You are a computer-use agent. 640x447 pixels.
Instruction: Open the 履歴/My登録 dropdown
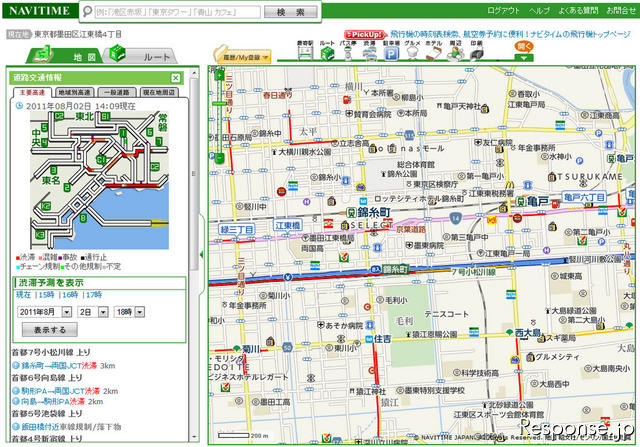[x=242, y=58]
